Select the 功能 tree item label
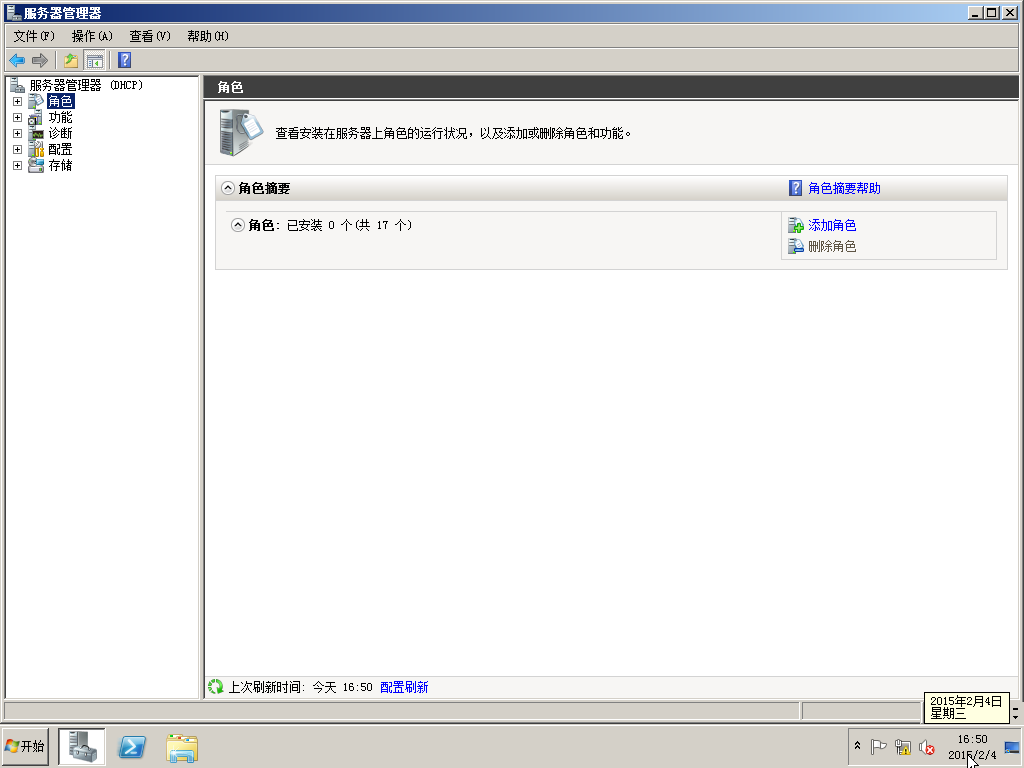 (x=60, y=118)
